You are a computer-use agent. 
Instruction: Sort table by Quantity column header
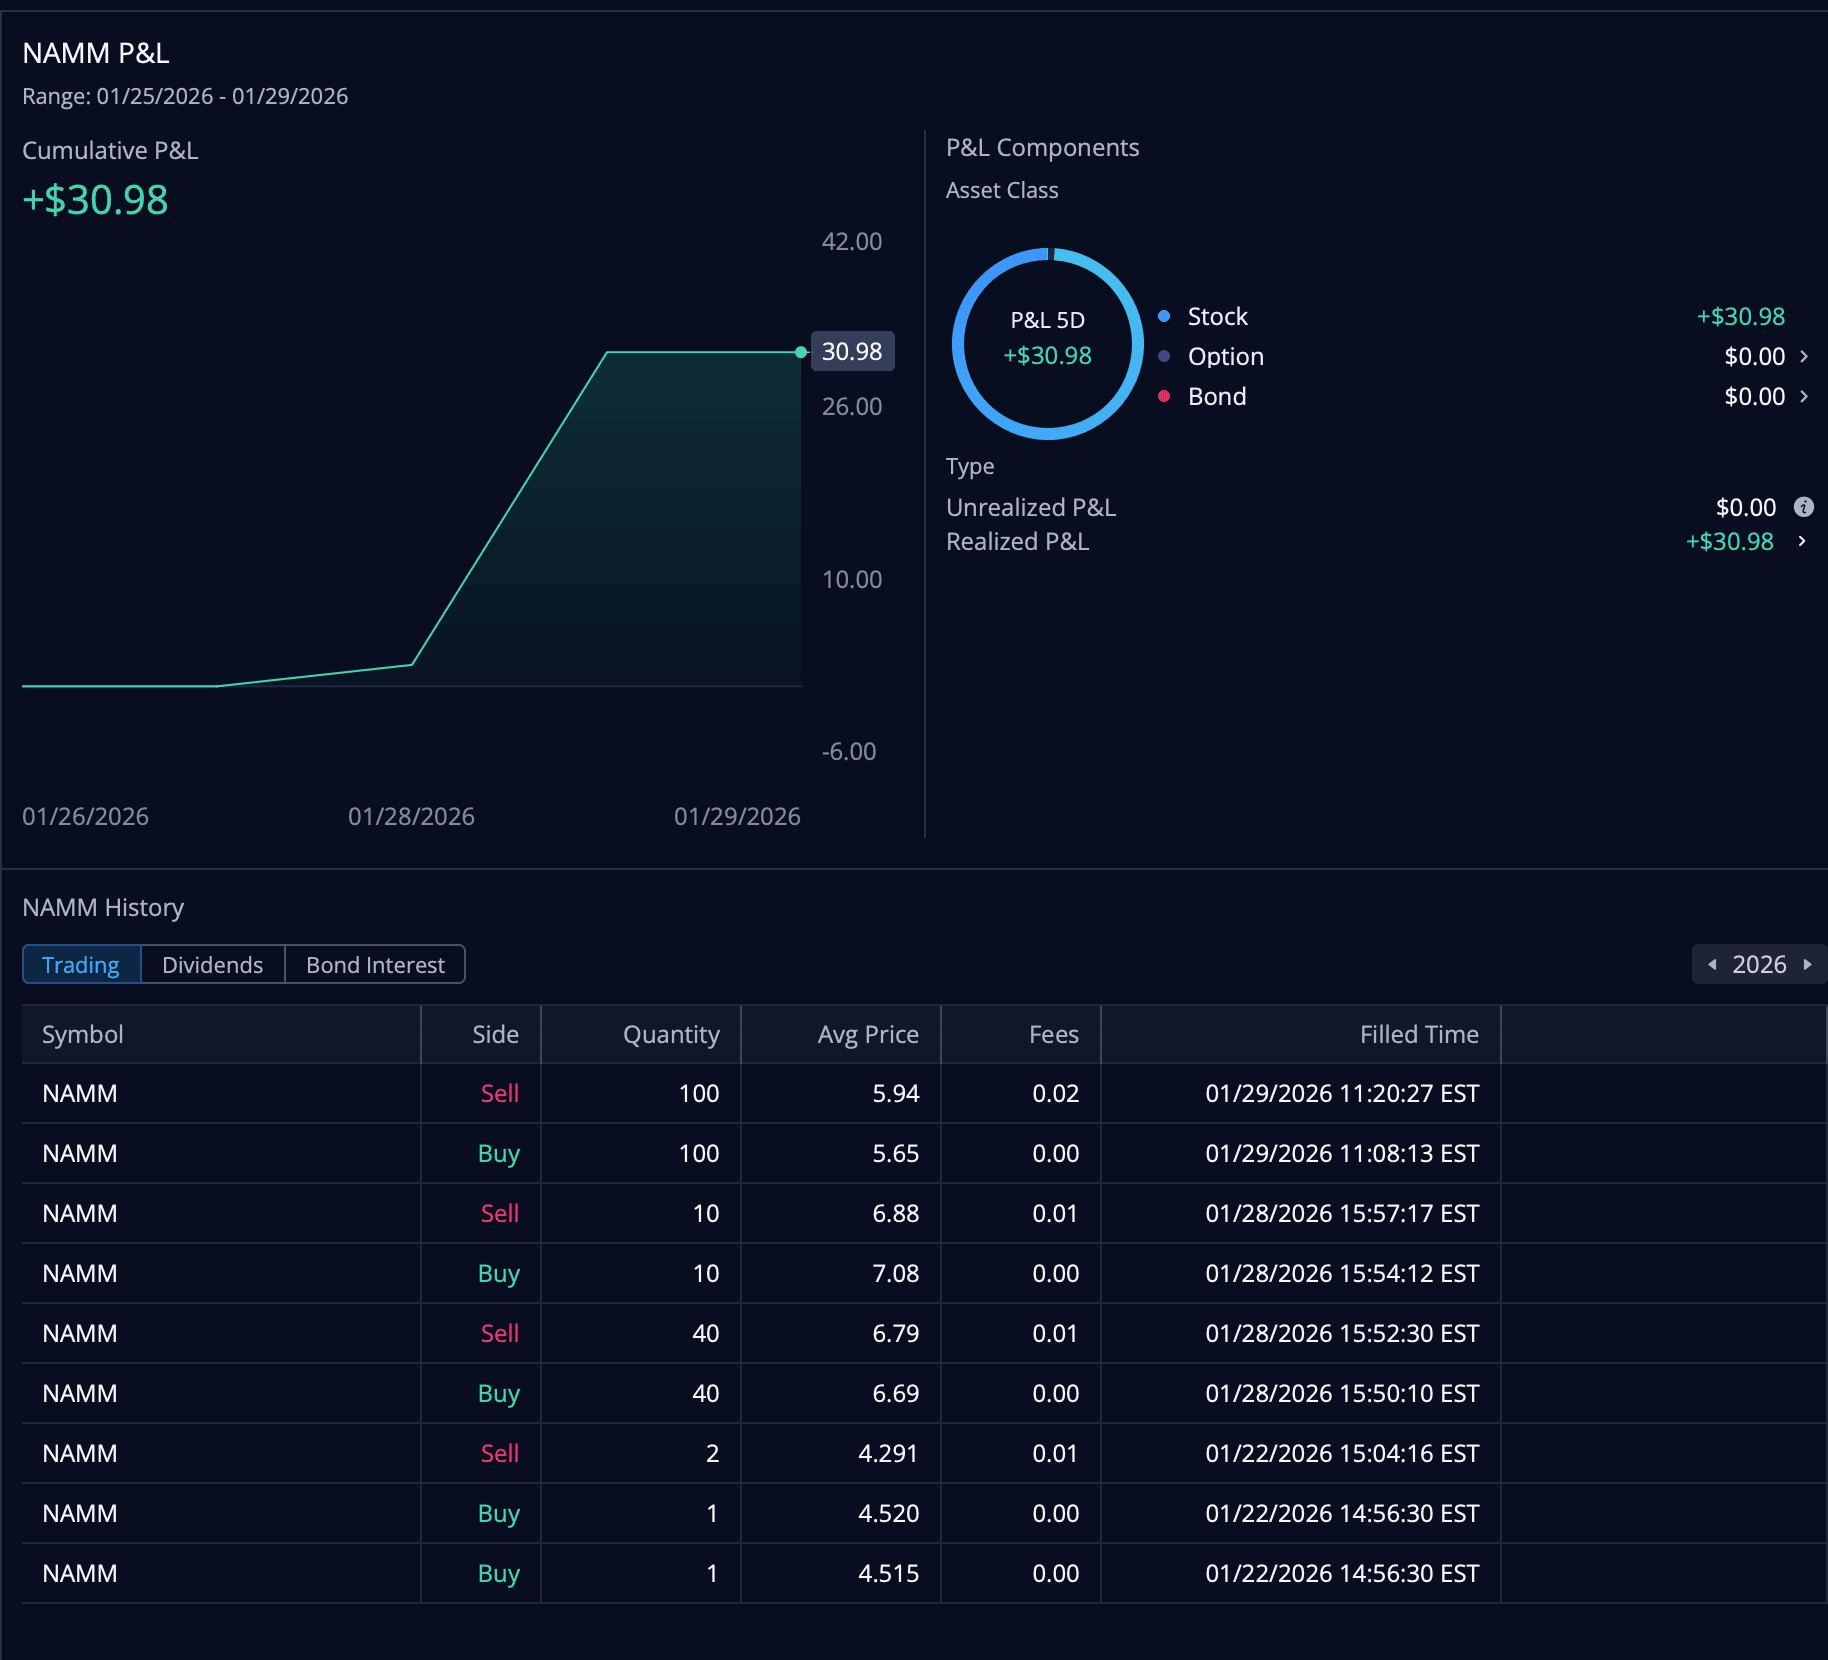(670, 1035)
